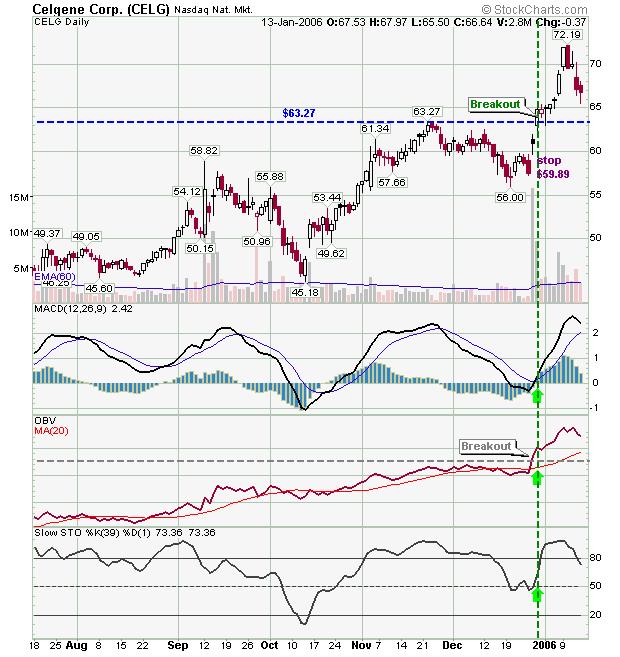This screenshot has height=657, width=620.
Task: Click the '65' price axis label
Action: pyautogui.click(x=595, y=106)
